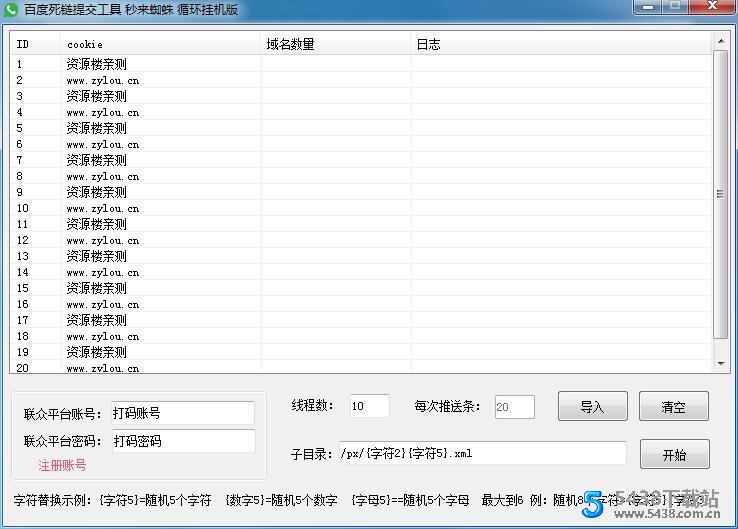Select row 4 www.zylou.cn entry
The height and width of the screenshot is (529, 738).
(x=361, y=112)
